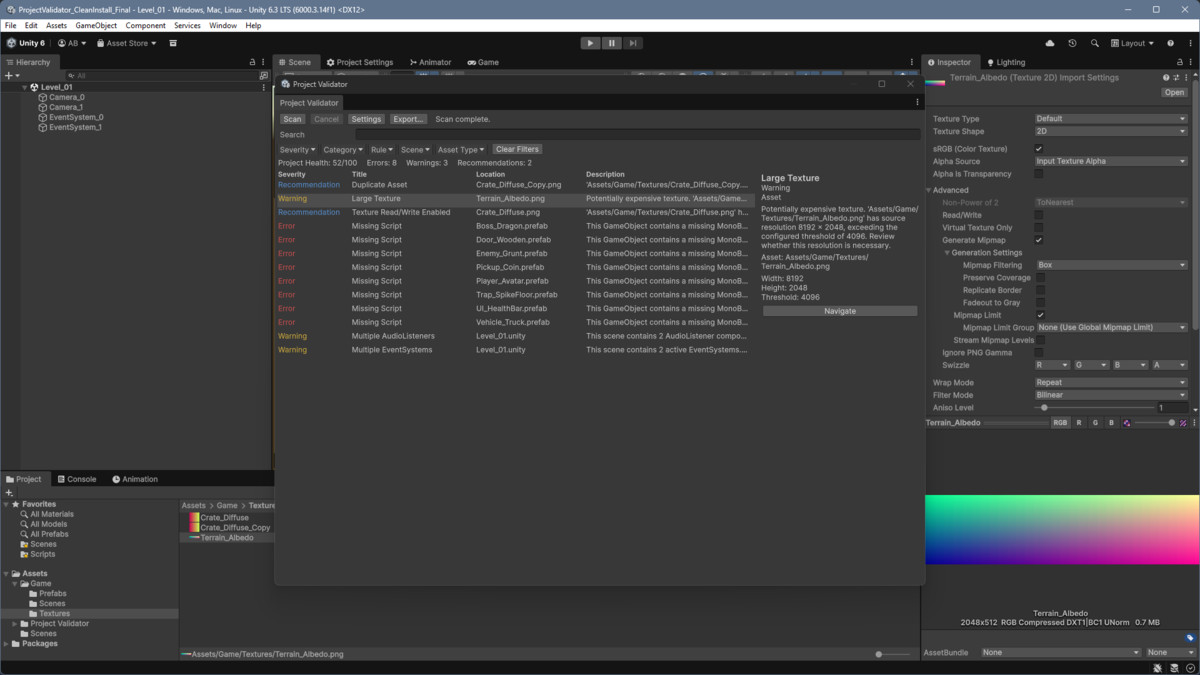Toggle the Ignore PNG Gamma checkbox
1200x675 pixels.
[x=1039, y=352]
